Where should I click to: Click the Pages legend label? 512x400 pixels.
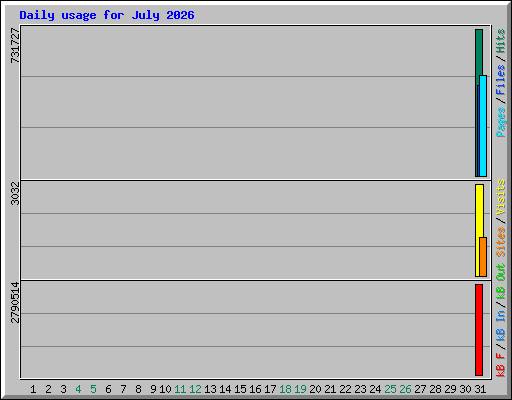click(500, 122)
